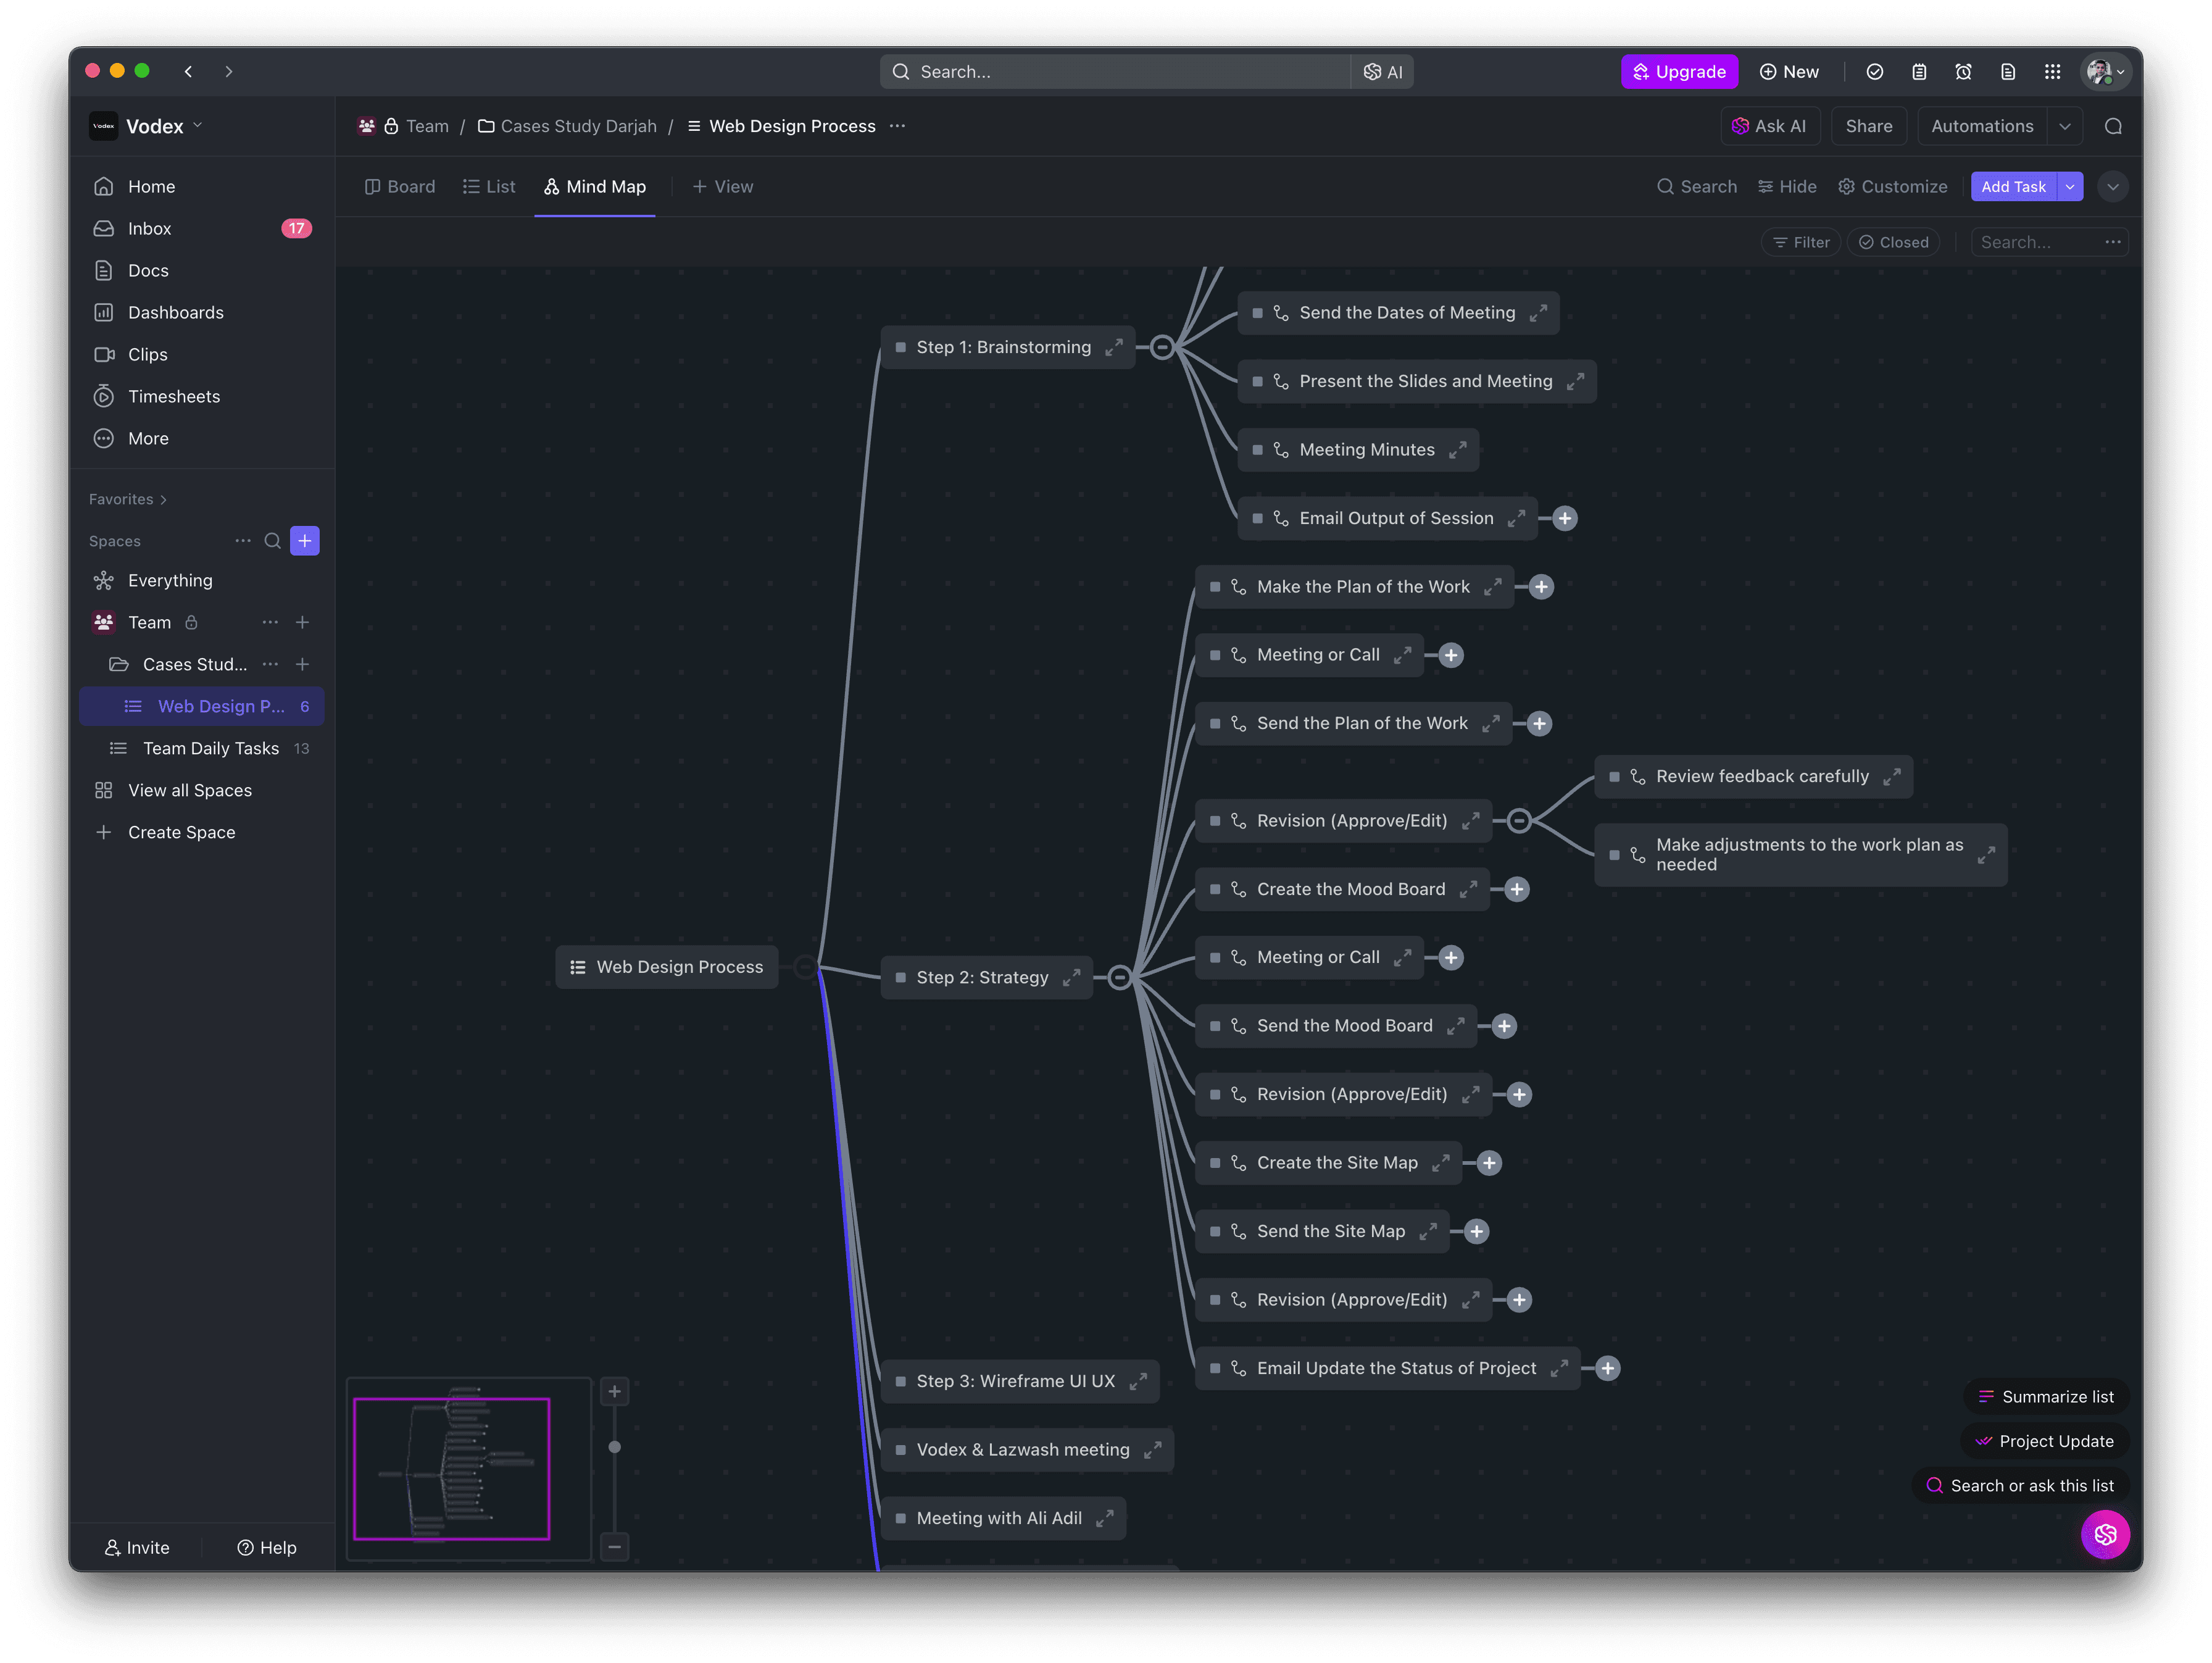Open the Clips sidebar icon
The width and height of the screenshot is (2212, 1663).
(104, 355)
